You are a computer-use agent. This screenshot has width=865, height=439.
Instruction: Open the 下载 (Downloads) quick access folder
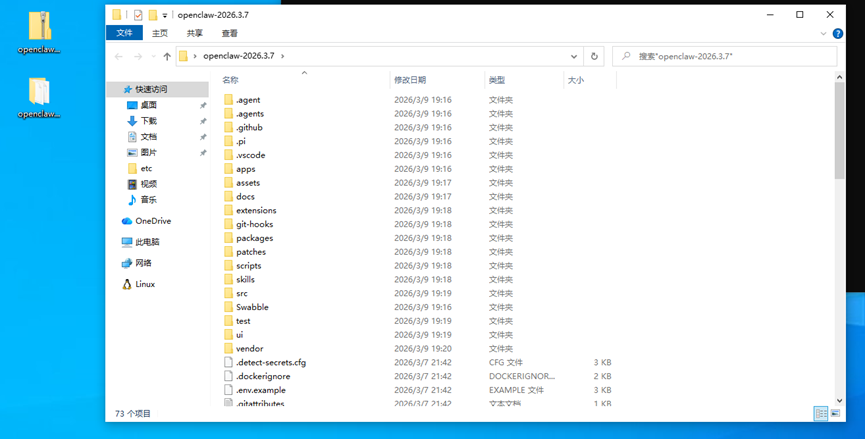(x=148, y=121)
